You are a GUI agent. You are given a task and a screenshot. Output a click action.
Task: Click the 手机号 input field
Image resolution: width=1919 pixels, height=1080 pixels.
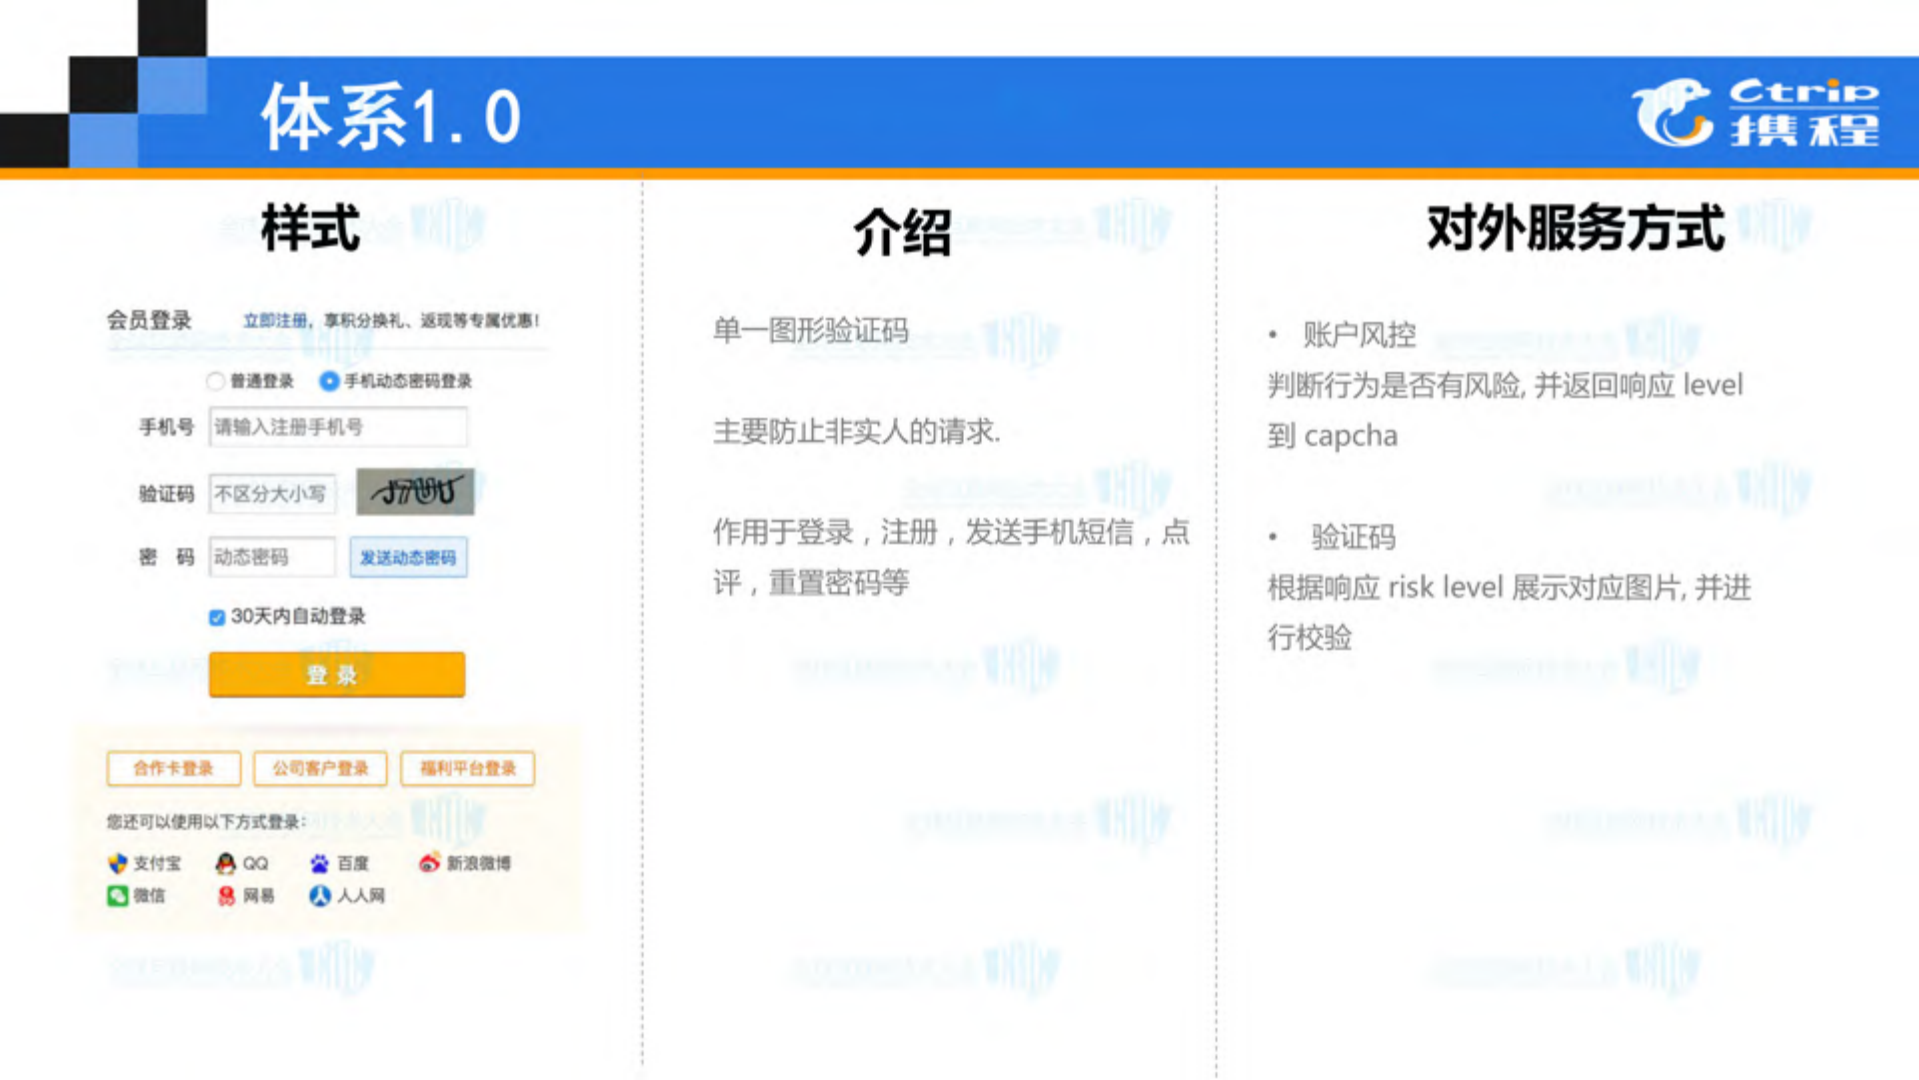click(337, 427)
